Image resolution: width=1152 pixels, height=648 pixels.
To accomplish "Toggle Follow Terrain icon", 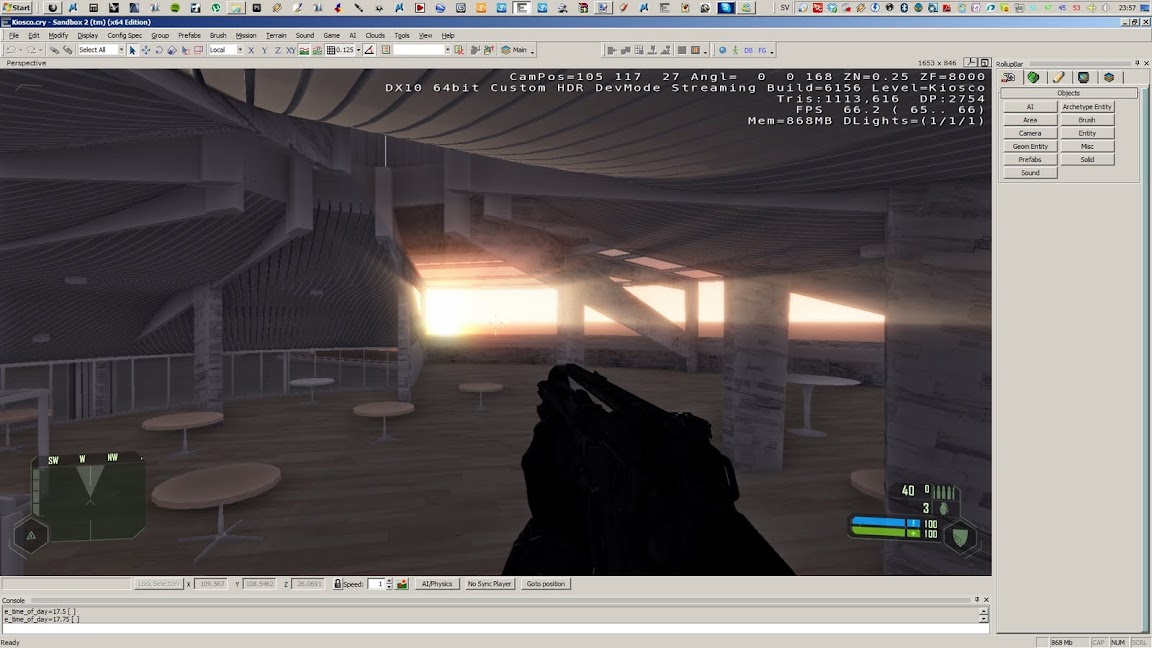I will click(x=304, y=50).
